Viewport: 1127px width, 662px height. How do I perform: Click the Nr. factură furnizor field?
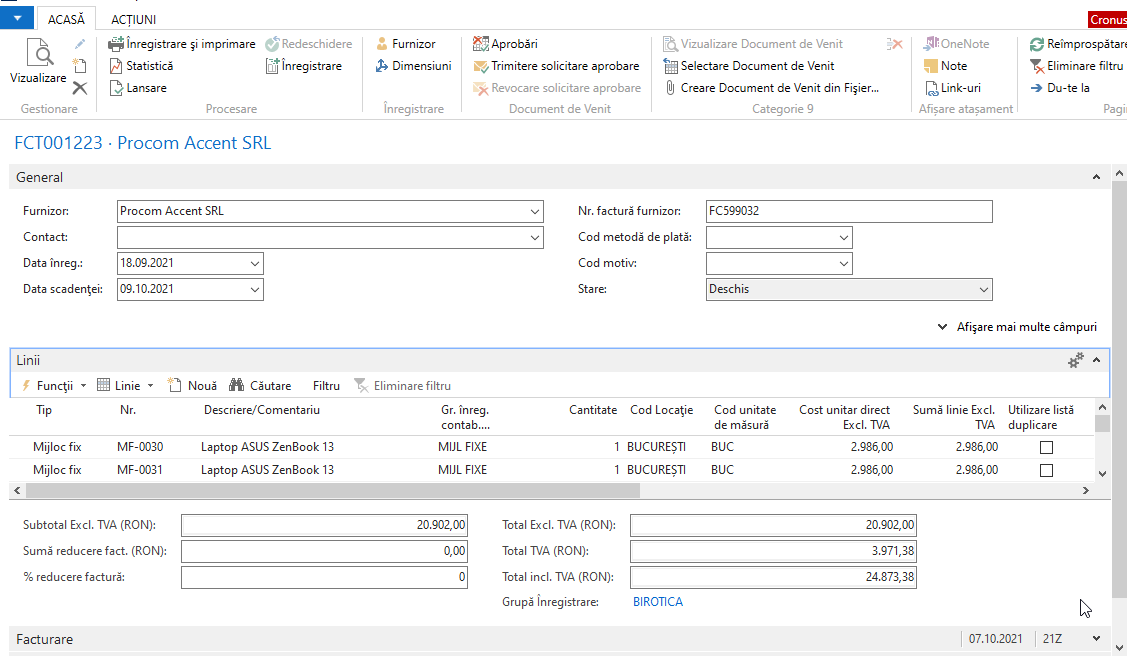pos(849,211)
